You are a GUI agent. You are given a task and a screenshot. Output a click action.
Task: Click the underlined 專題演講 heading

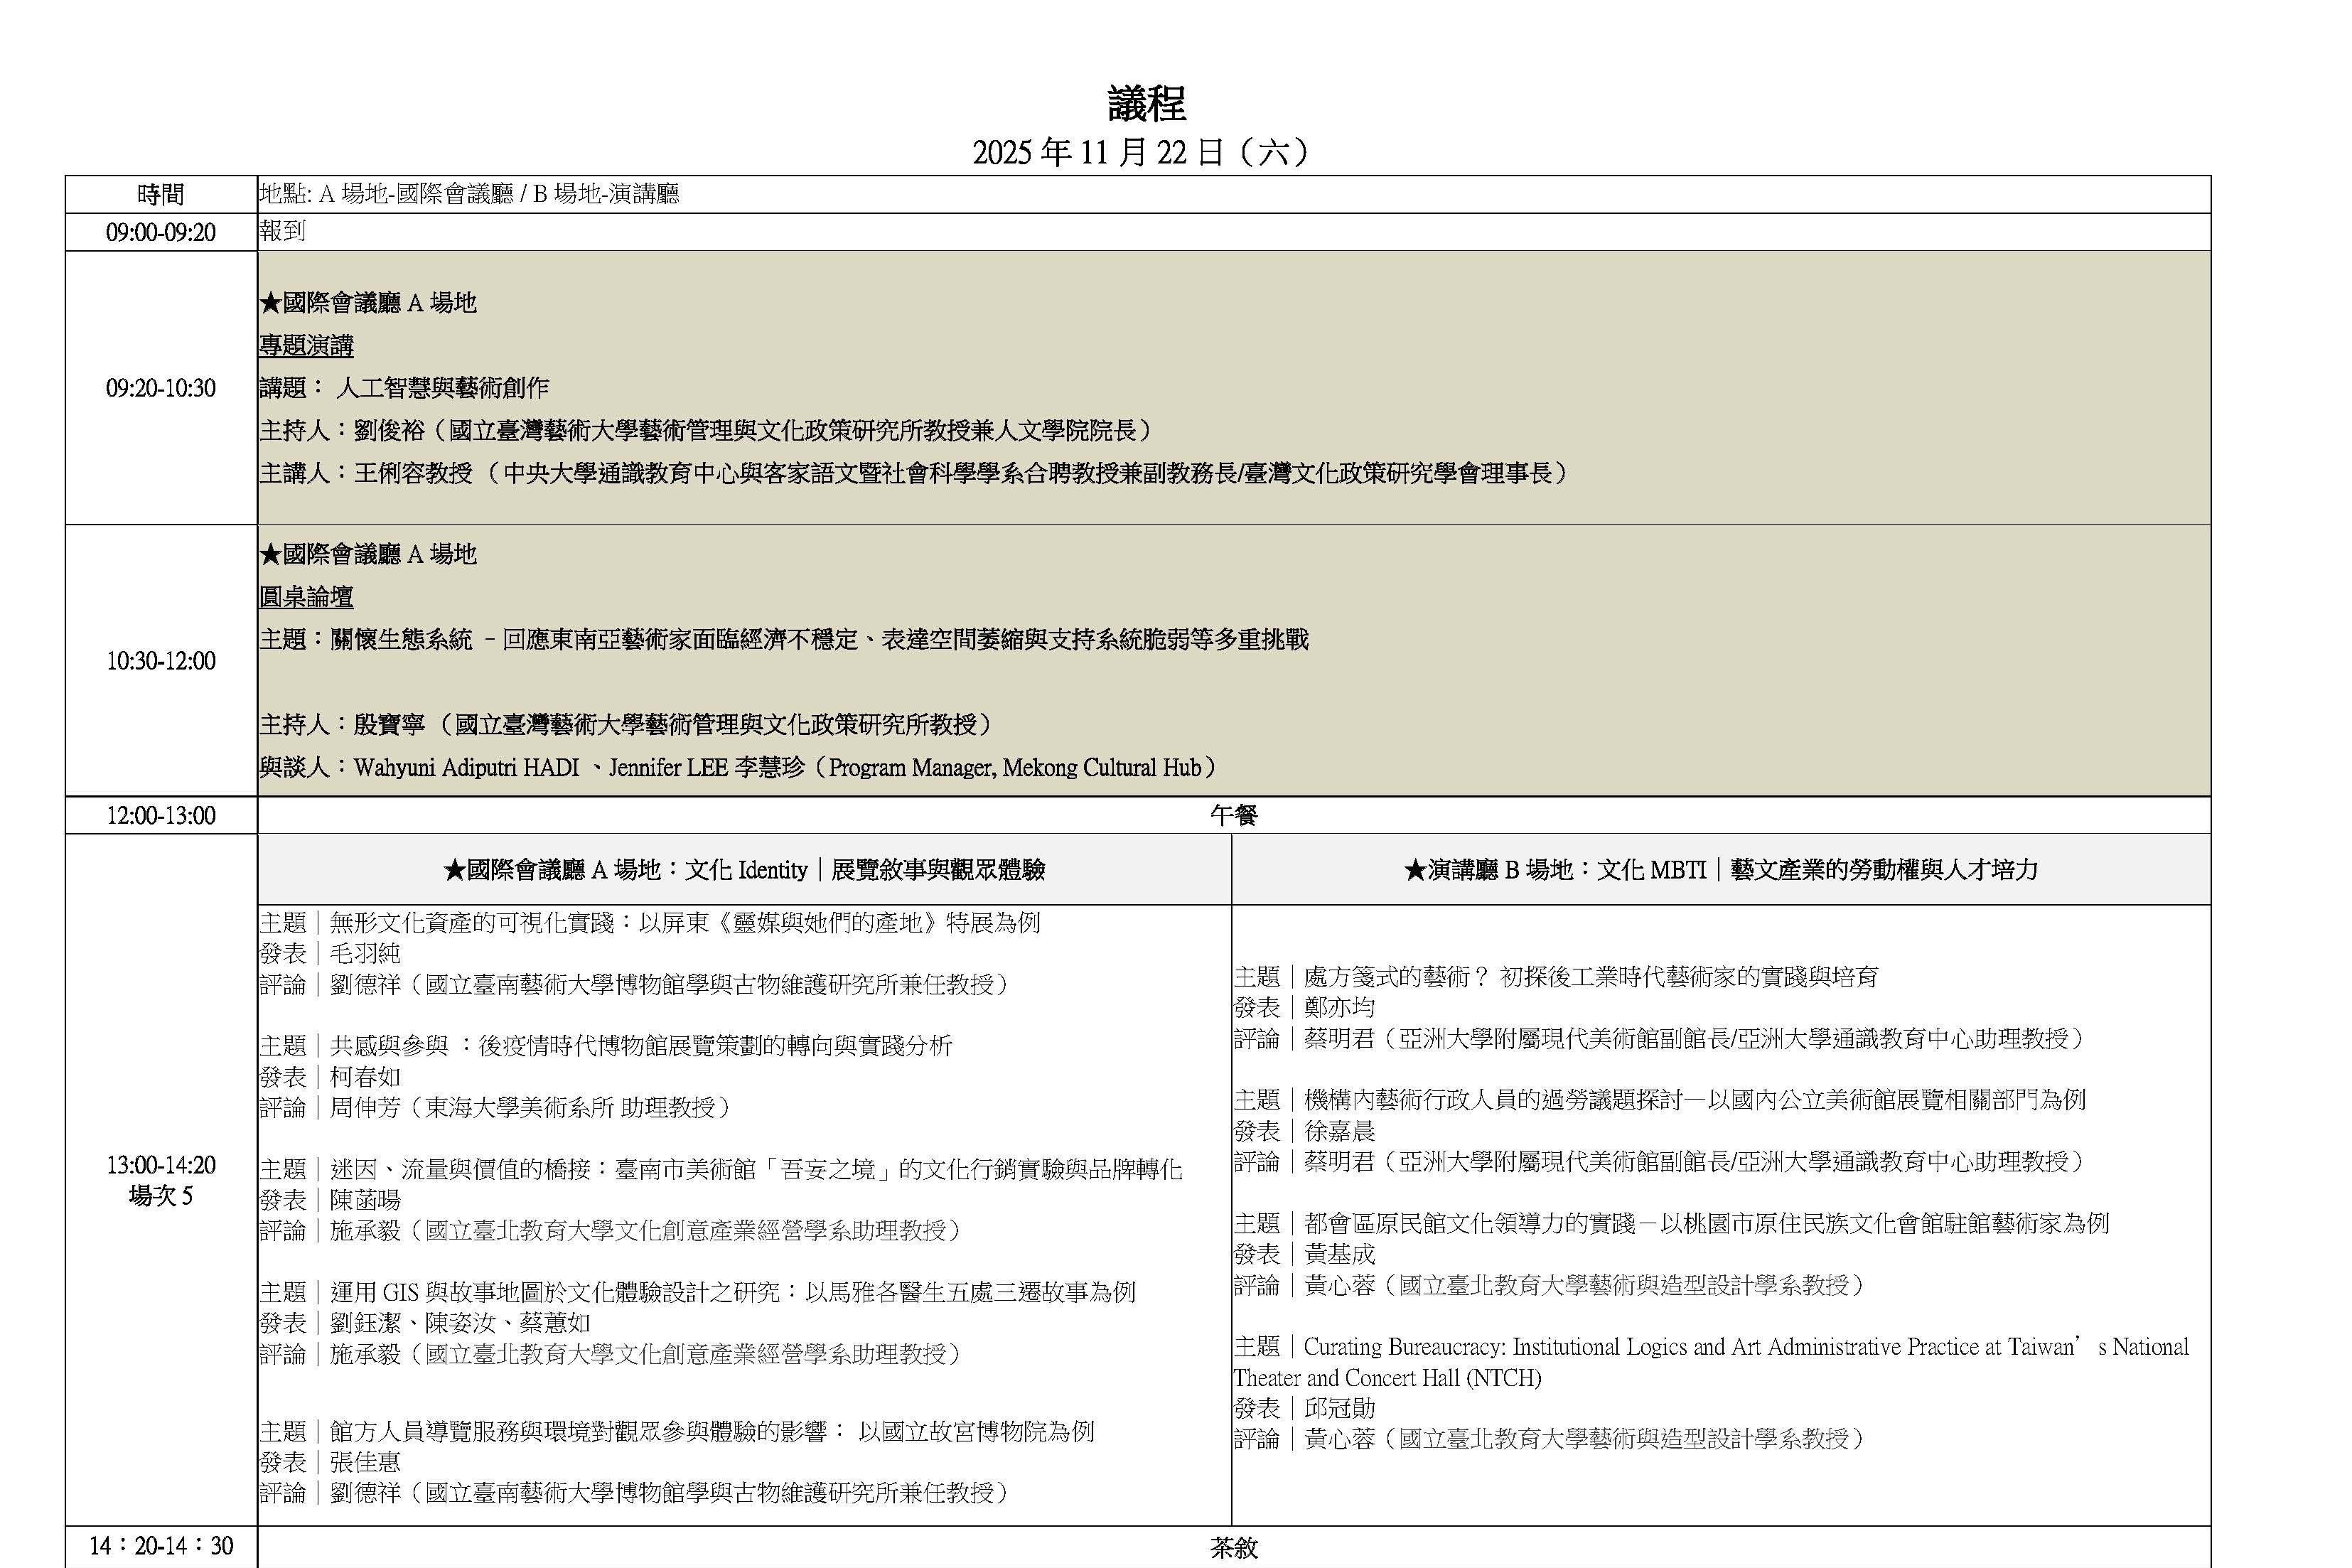click(306, 346)
